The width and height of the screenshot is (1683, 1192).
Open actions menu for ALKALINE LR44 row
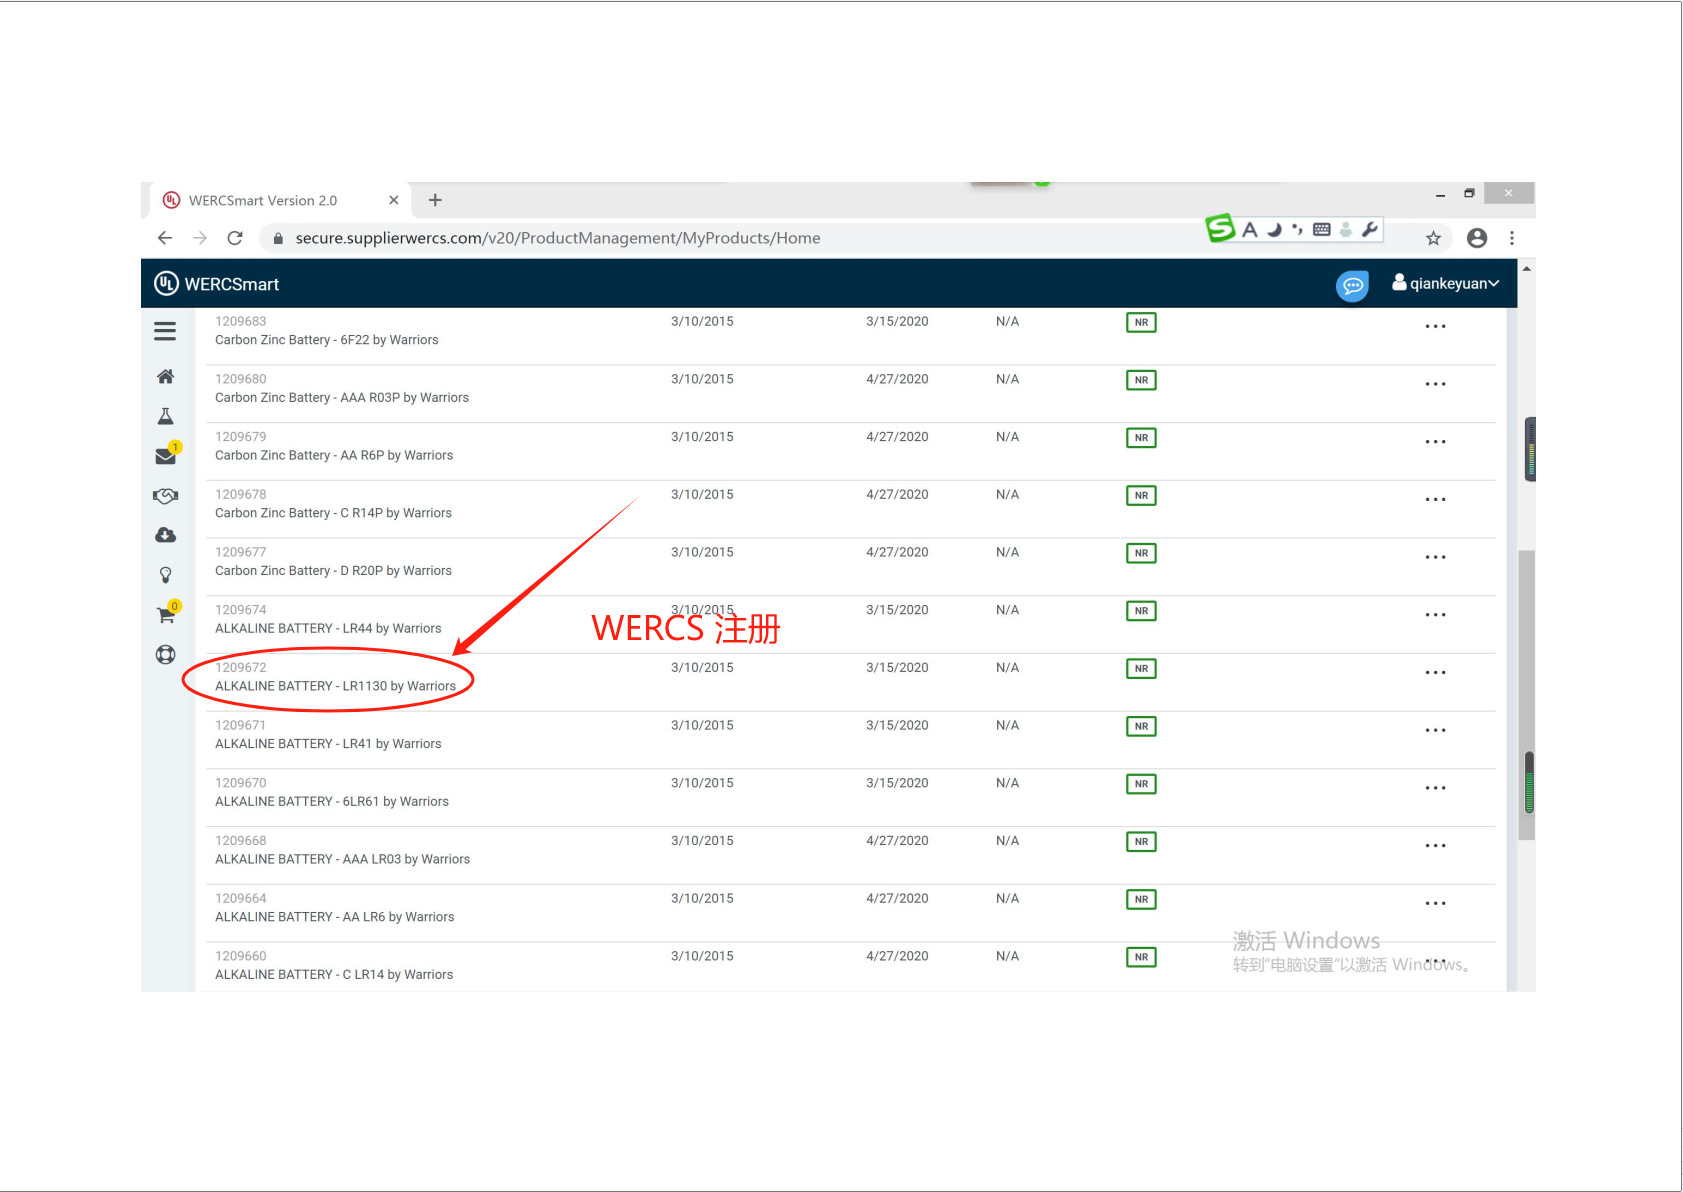coord(1435,615)
